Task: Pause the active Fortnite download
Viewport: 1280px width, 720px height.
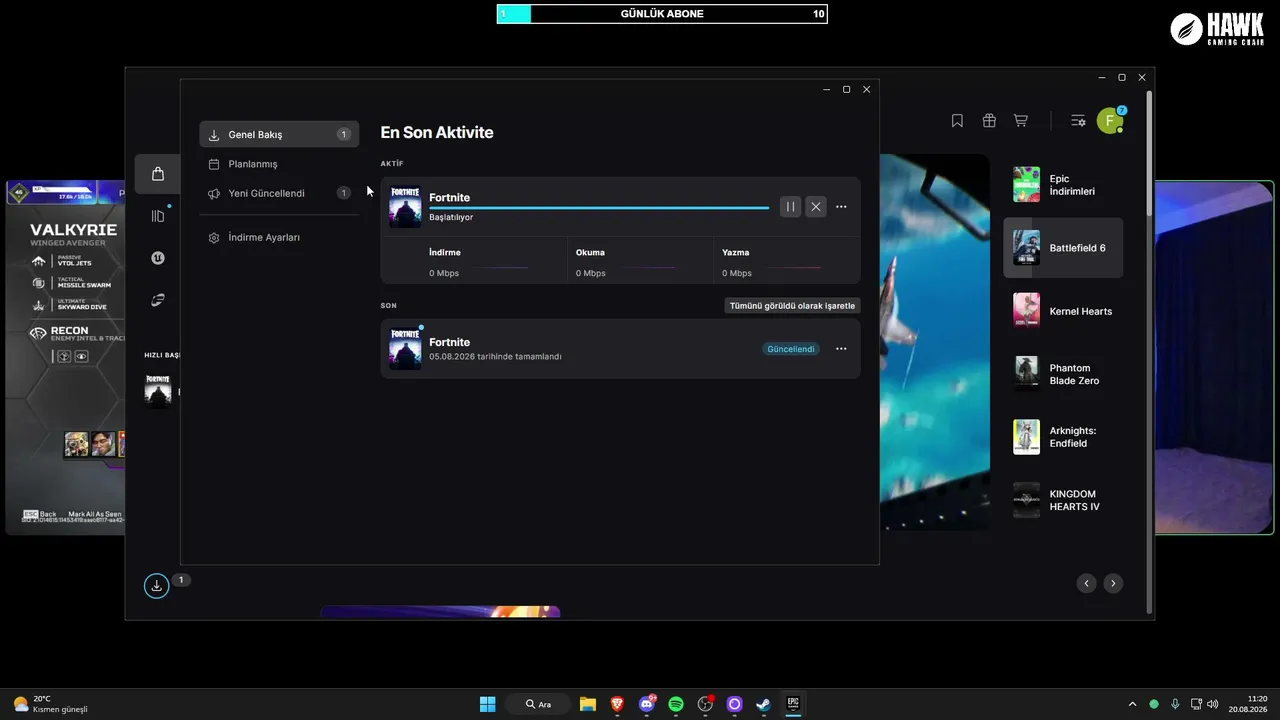Action: click(x=790, y=207)
